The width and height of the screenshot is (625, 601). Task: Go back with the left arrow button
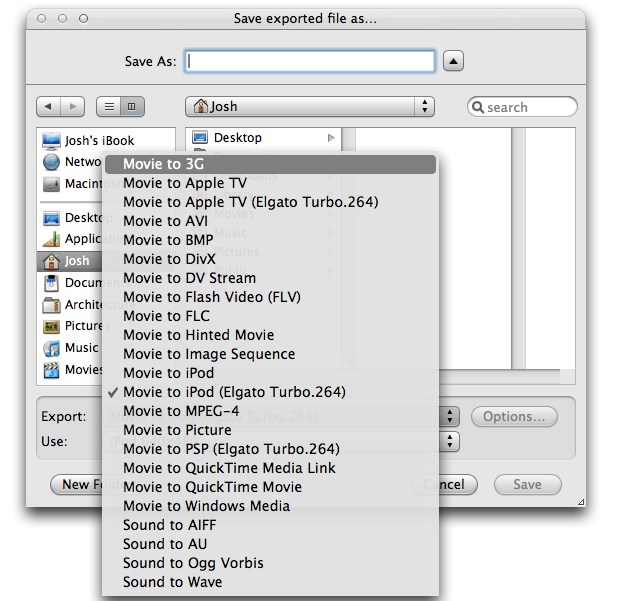tap(49, 107)
